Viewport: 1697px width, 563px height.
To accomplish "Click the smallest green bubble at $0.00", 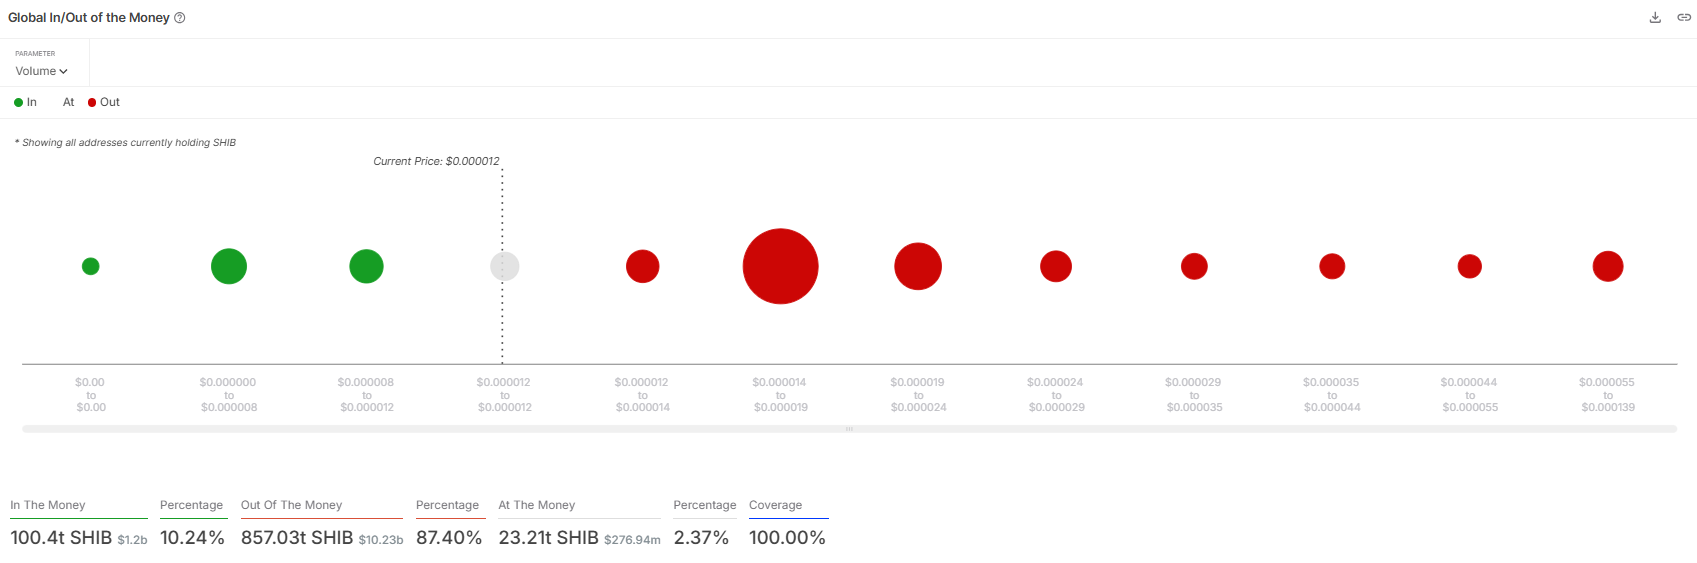I will [x=90, y=266].
